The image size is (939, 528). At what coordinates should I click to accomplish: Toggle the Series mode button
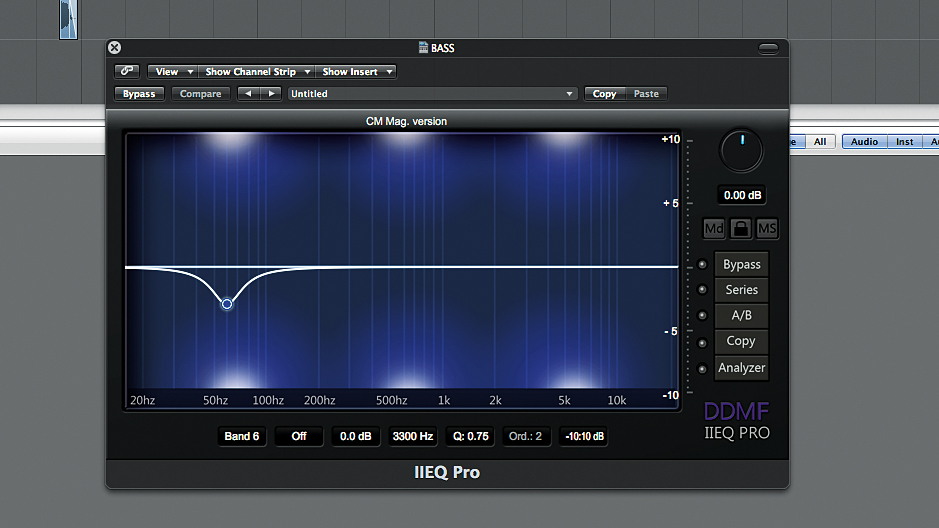[x=741, y=290]
